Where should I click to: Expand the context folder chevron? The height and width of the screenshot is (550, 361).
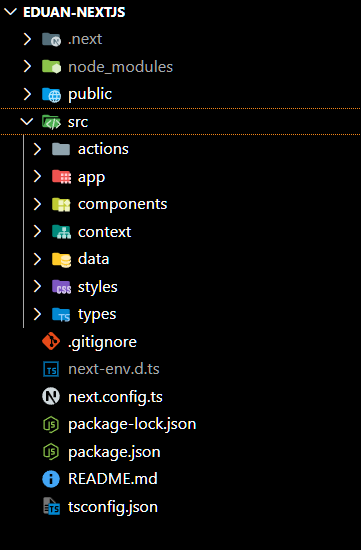tap(37, 232)
